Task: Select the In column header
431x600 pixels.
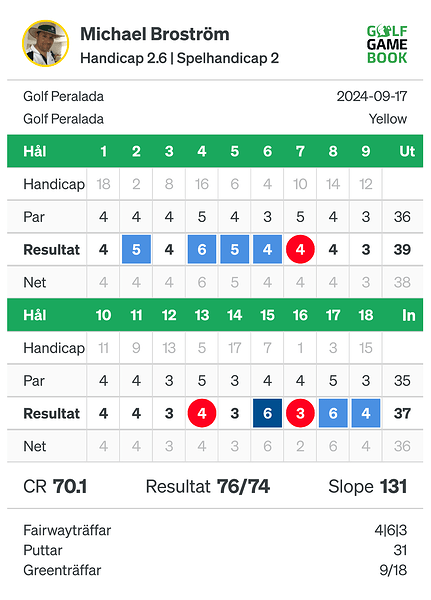Action: [x=409, y=315]
